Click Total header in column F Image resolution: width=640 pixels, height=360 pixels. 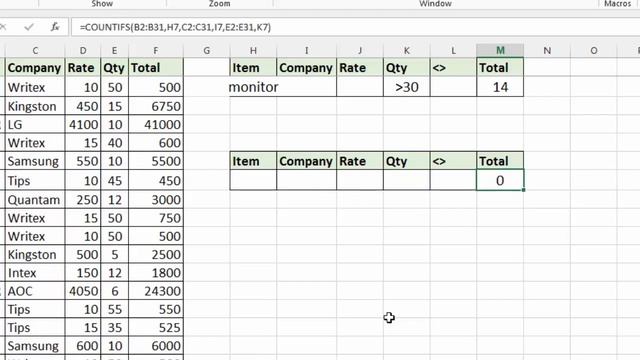click(156, 68)
